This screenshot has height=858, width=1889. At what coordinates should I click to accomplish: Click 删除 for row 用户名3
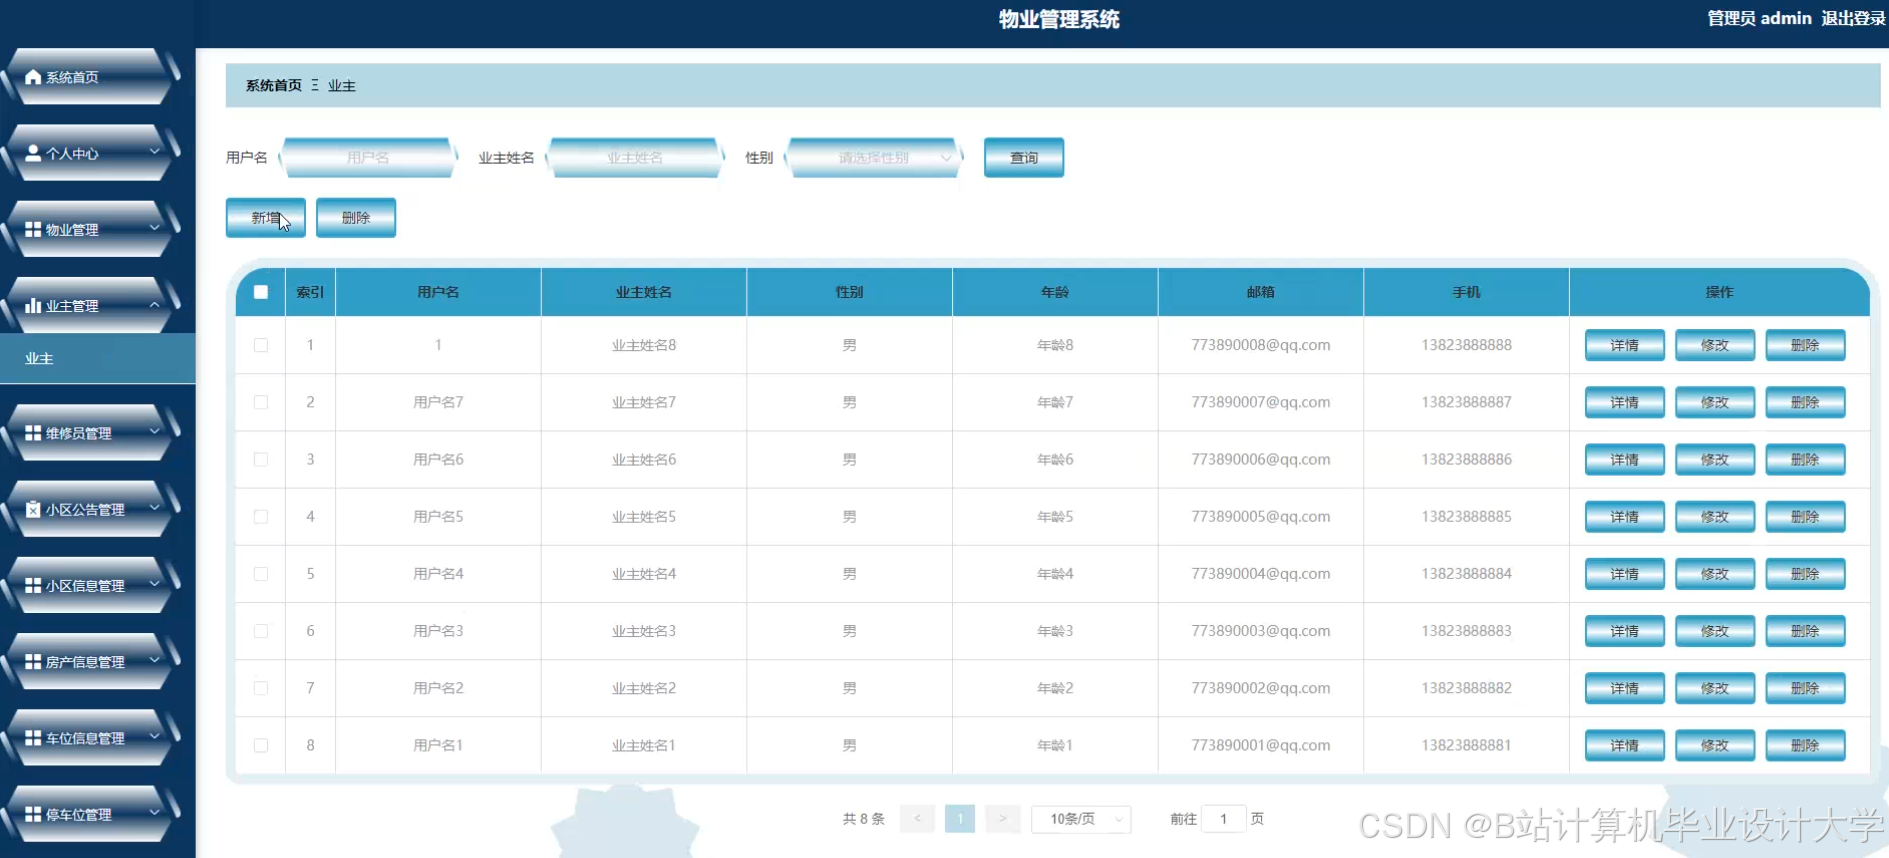tap(1805, 631)
